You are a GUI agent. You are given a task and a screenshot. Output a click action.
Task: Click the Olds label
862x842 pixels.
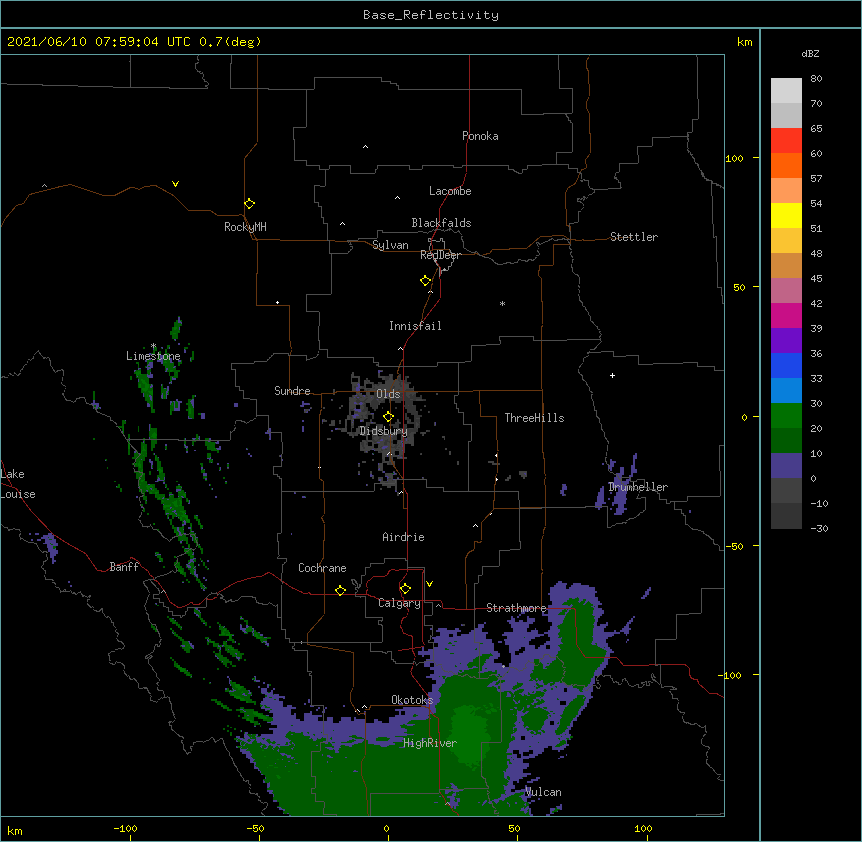[388, 394]
